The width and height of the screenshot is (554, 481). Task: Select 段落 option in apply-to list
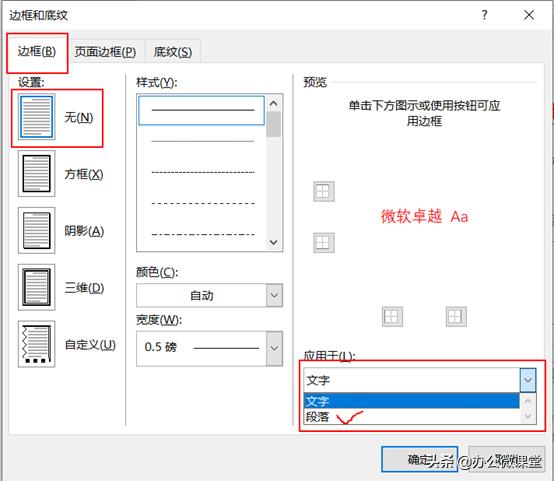coord(411,416)
